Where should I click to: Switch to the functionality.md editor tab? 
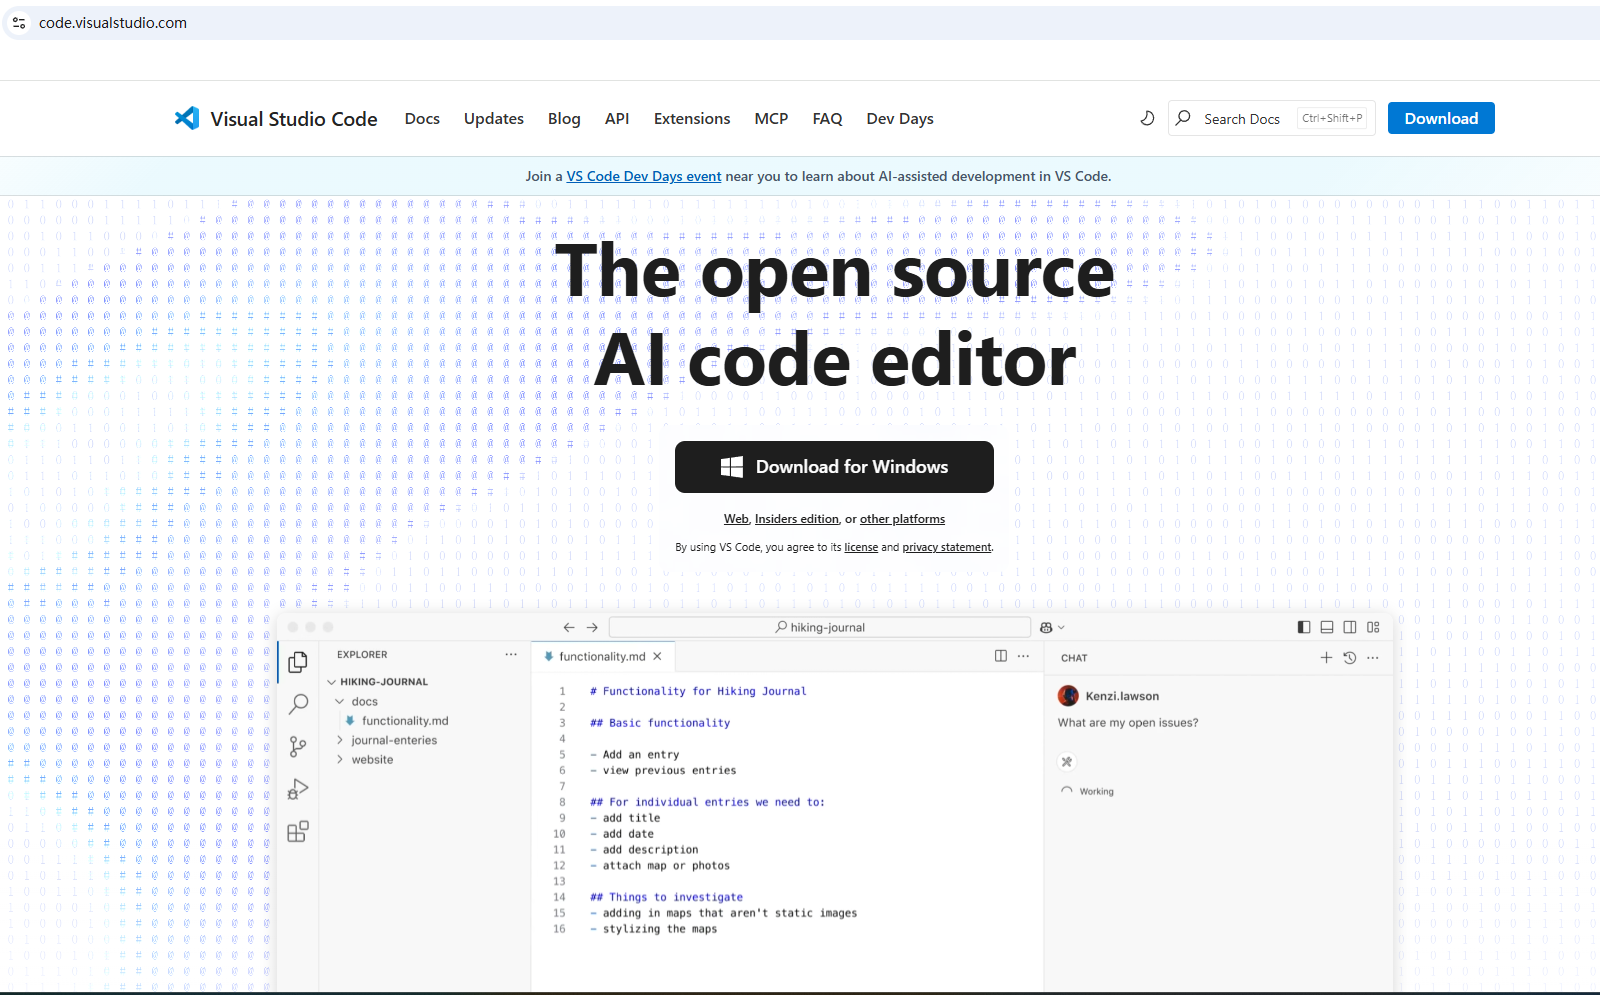tap(603, 657)
